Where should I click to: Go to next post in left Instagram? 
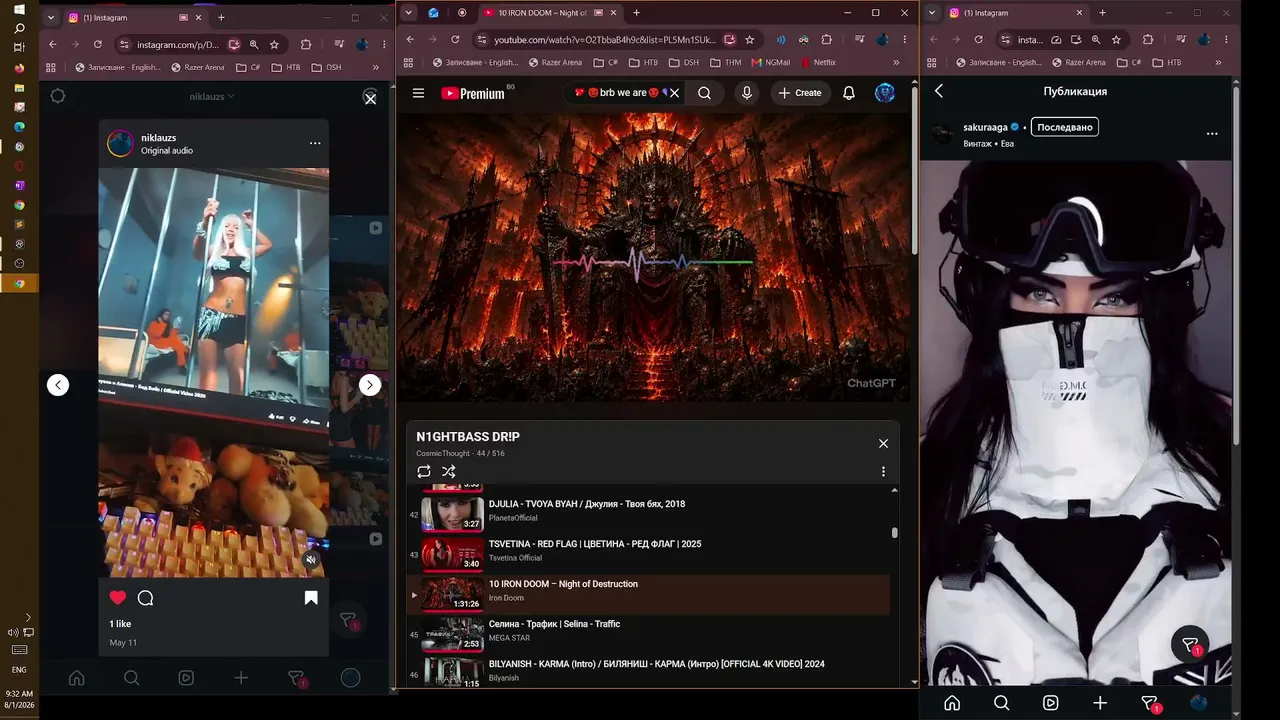click(x=370, y=385)
